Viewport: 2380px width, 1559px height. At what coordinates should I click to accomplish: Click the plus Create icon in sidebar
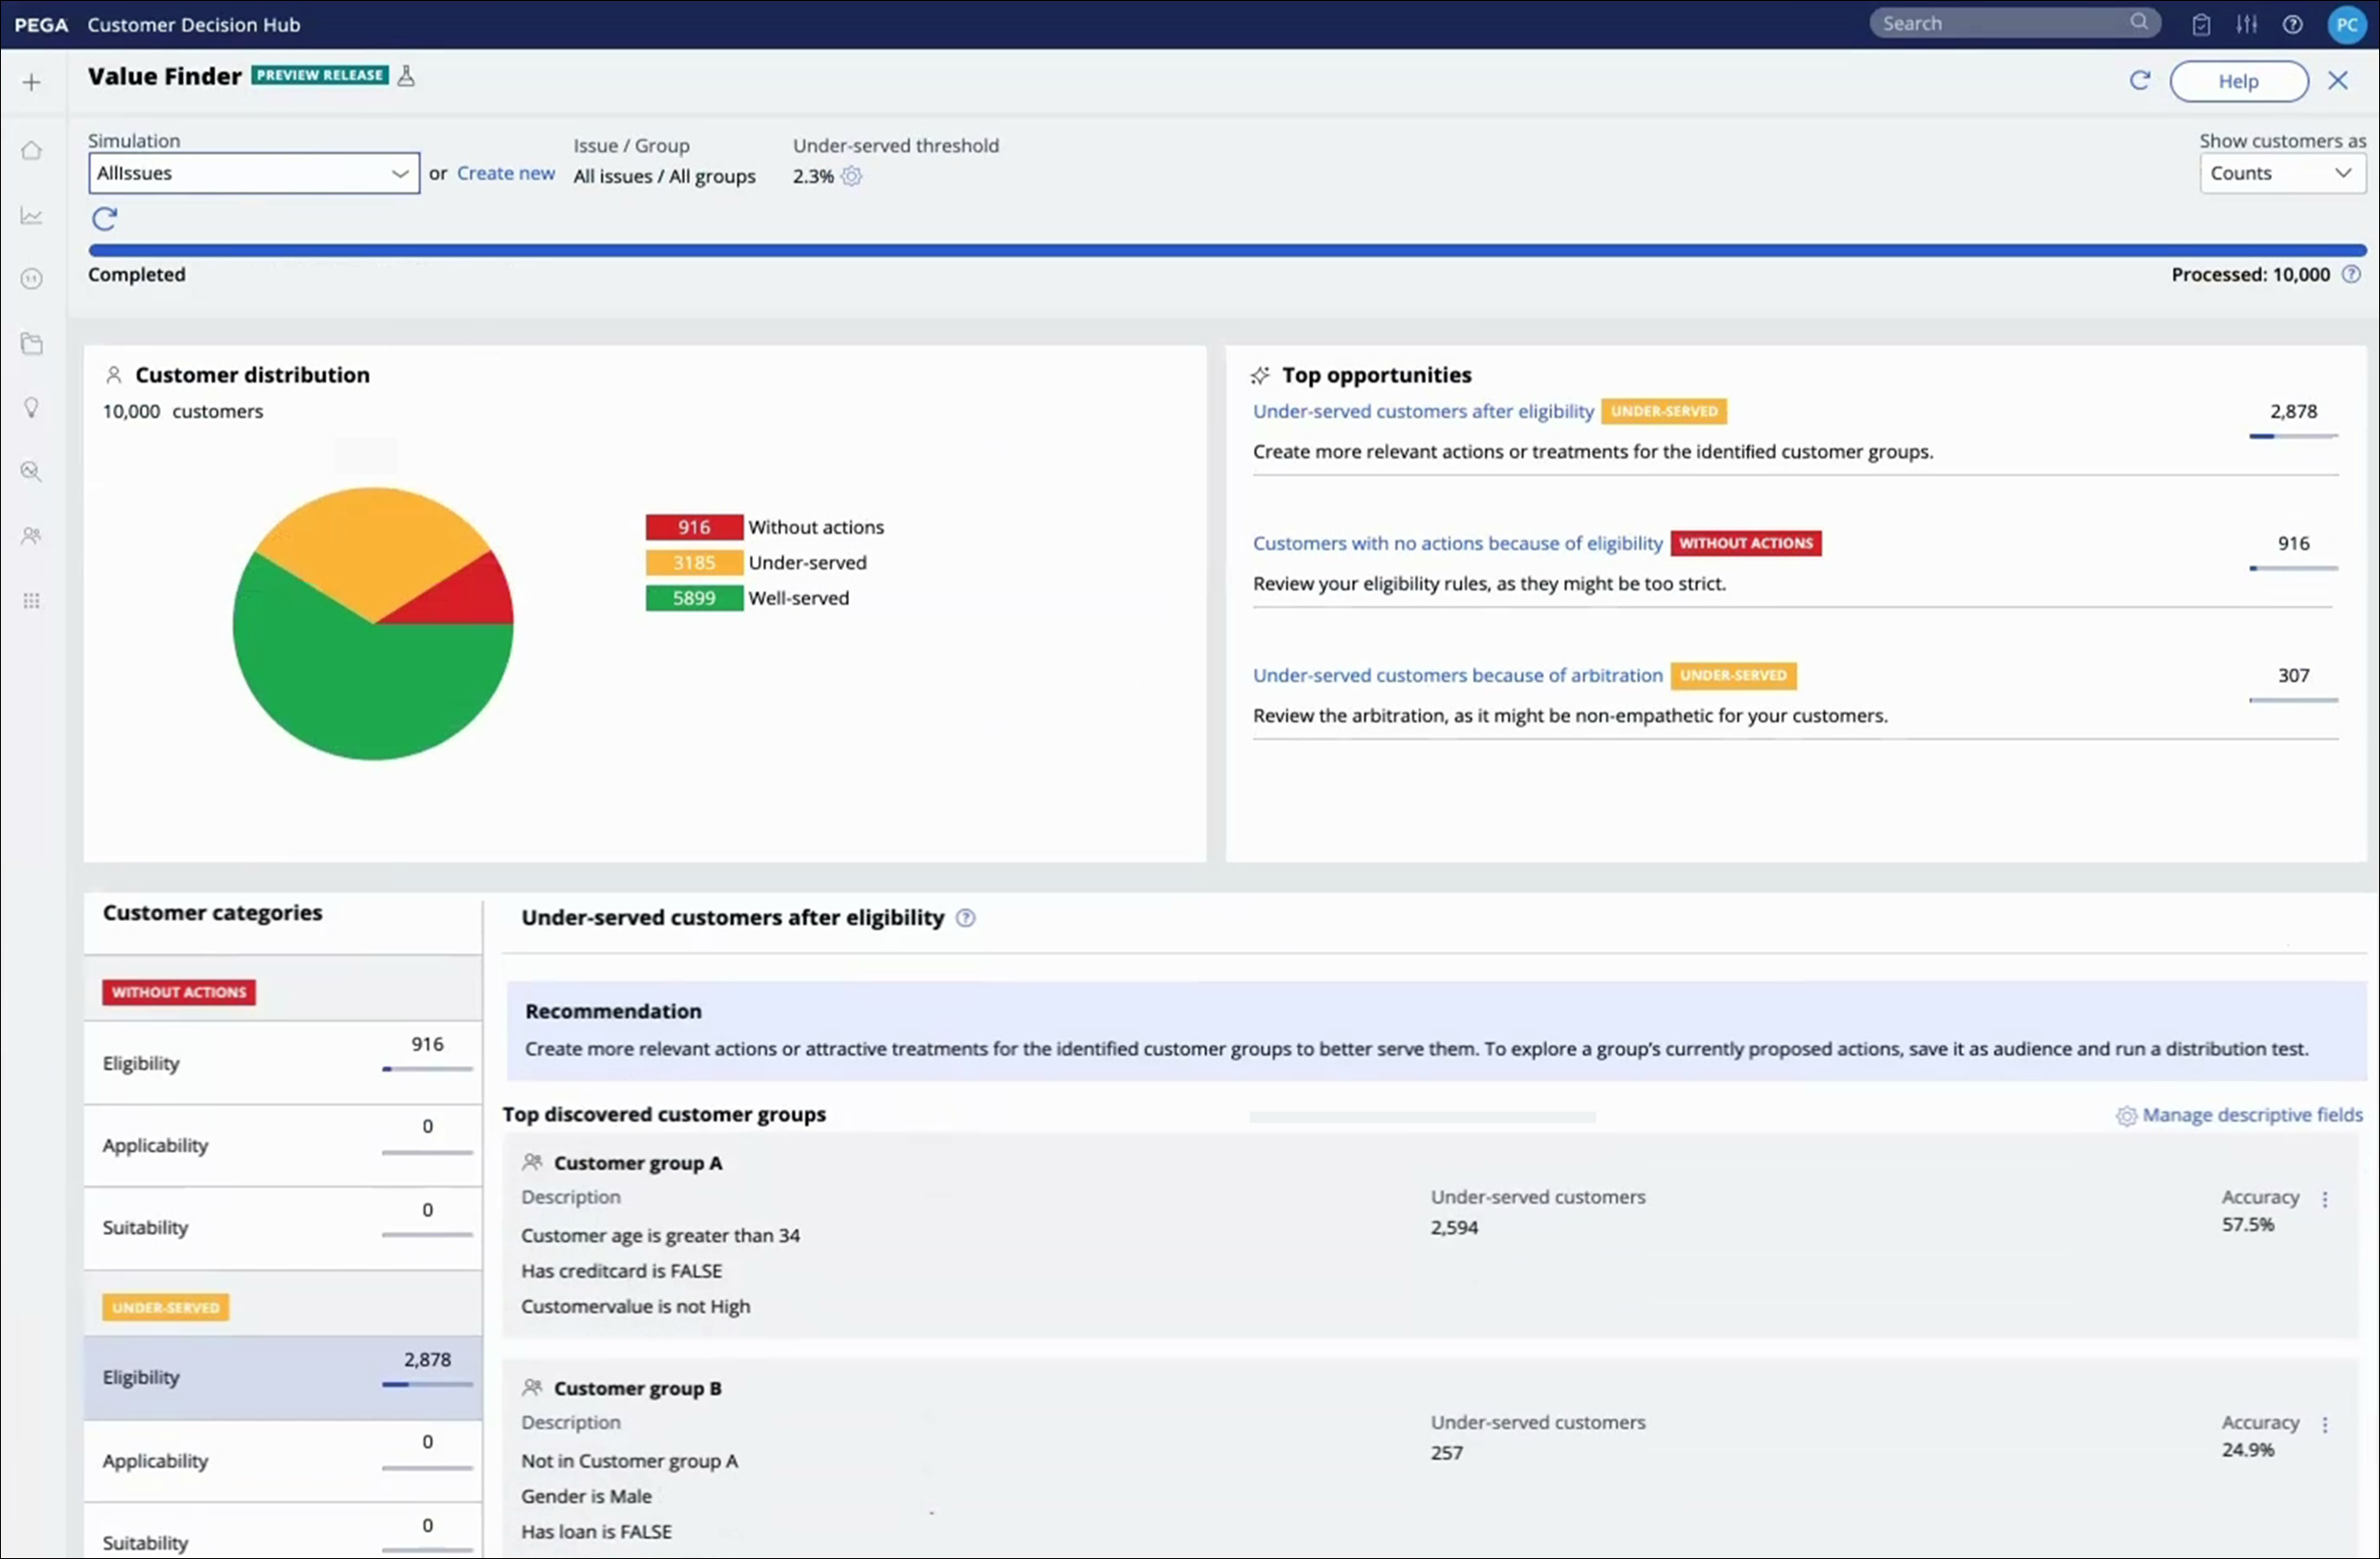(x=32, y=82)
